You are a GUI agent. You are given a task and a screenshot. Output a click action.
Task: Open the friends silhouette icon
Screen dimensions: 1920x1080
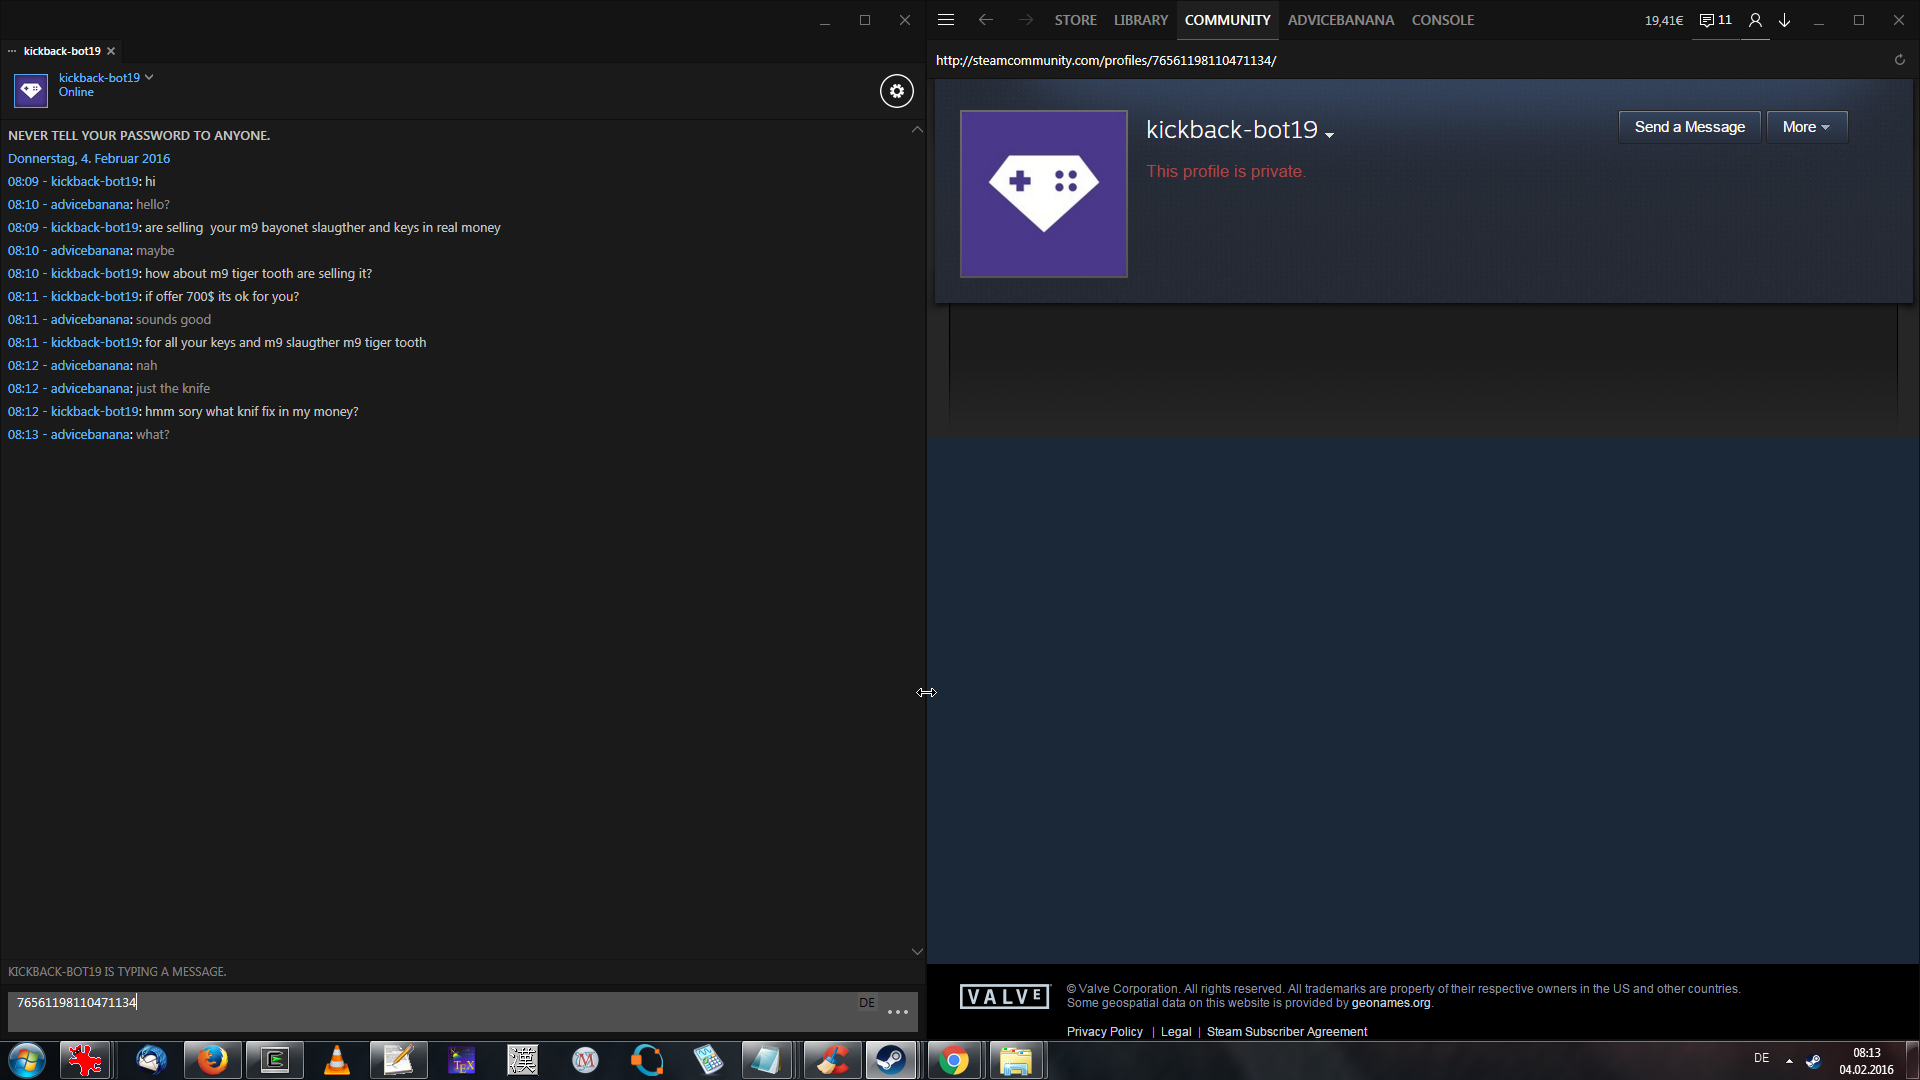tap(1754, 20)
